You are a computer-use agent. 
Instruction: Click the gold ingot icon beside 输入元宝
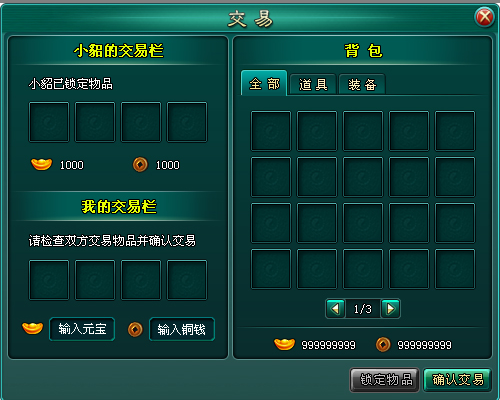point(32,328)
